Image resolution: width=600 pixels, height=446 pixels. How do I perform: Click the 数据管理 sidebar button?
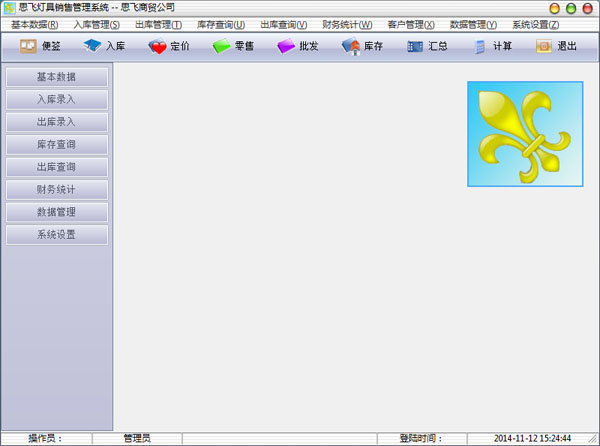coord(56,212)
